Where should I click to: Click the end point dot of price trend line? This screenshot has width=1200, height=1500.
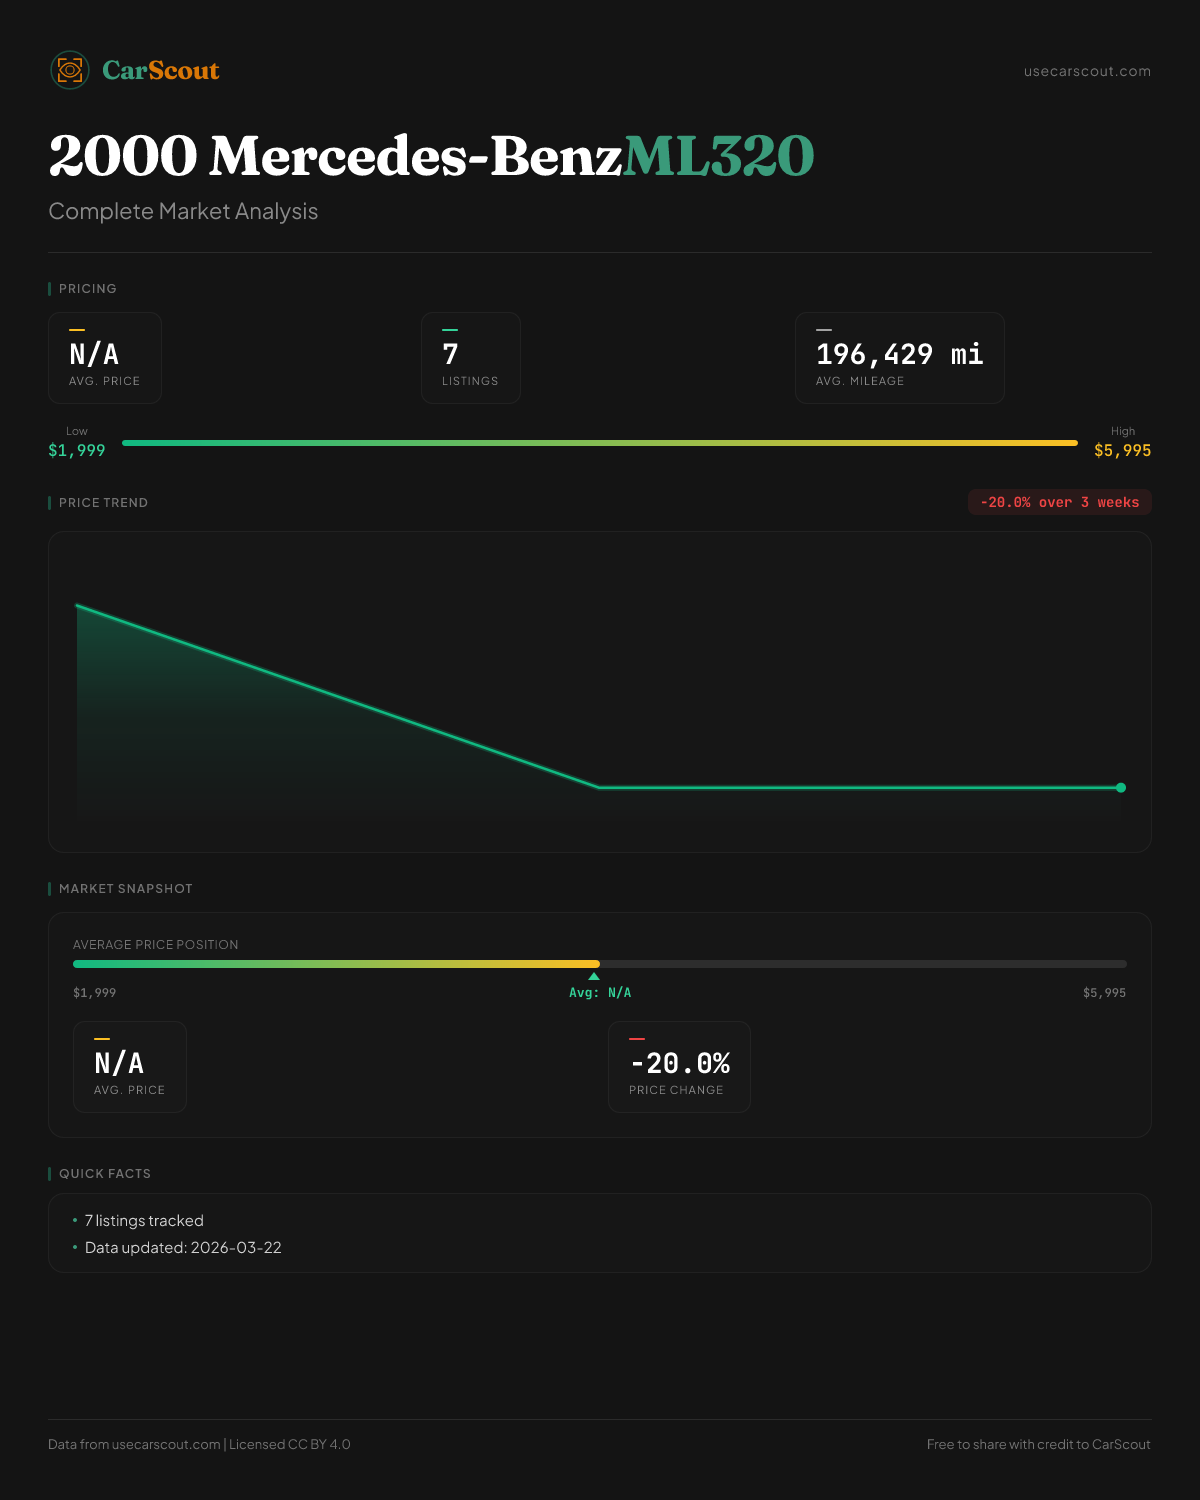pos(1121,788)
